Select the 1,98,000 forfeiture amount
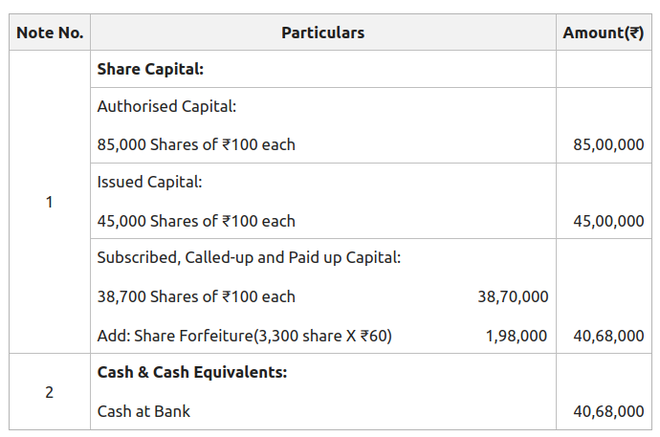This screenshot has height=437, width=660. pos(516,336)
